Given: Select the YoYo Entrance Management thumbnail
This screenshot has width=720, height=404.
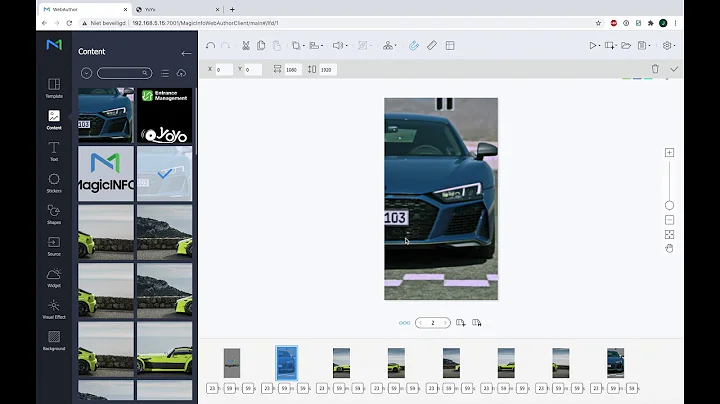Looking at the screenshot, I should point(164,115).
